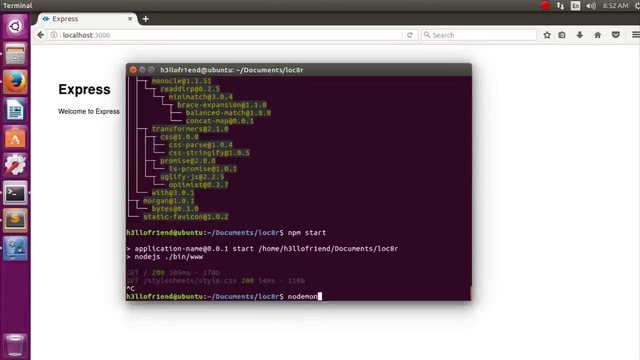Select the Express browser tab
640x360 pixels.
87,19
